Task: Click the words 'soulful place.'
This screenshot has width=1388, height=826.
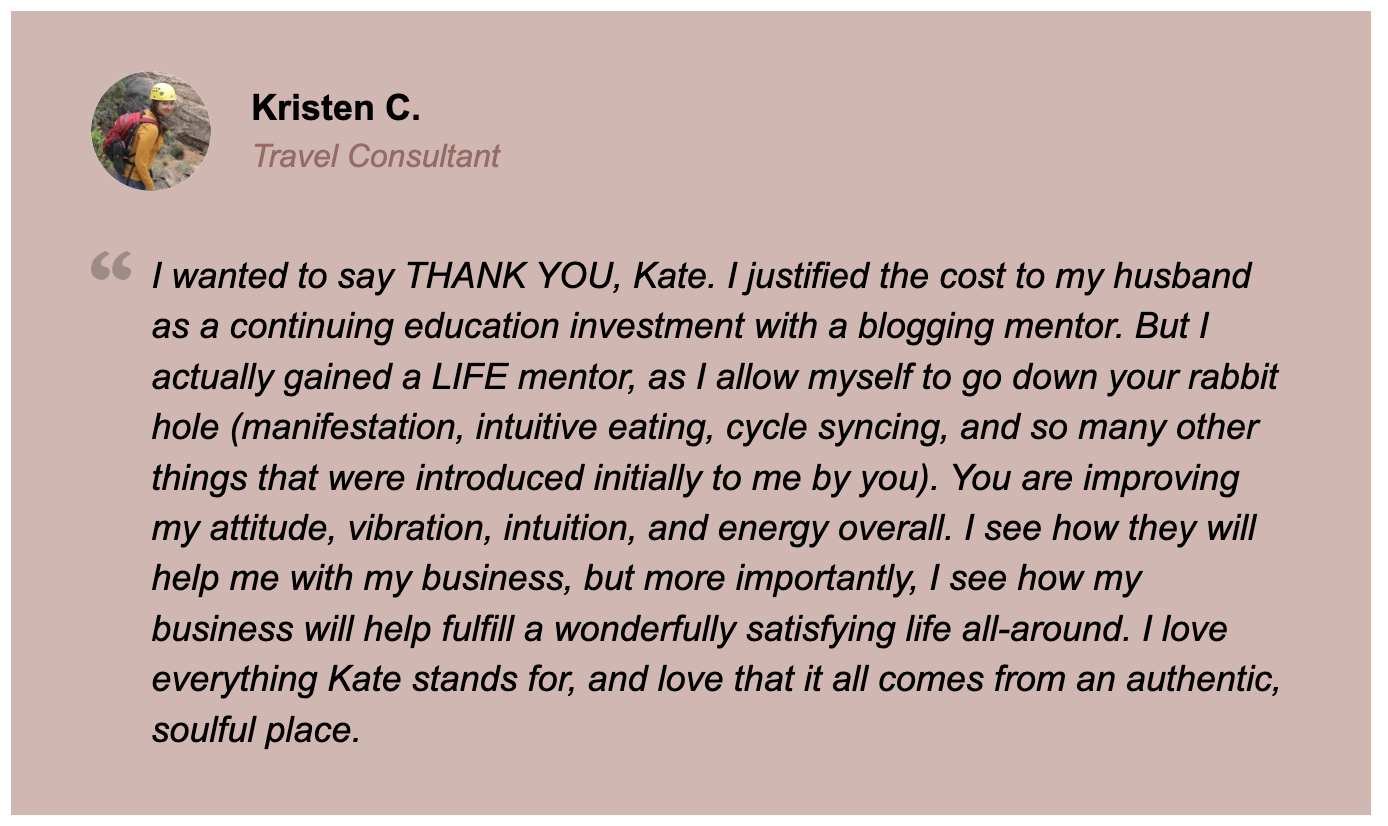Action: 255,730
